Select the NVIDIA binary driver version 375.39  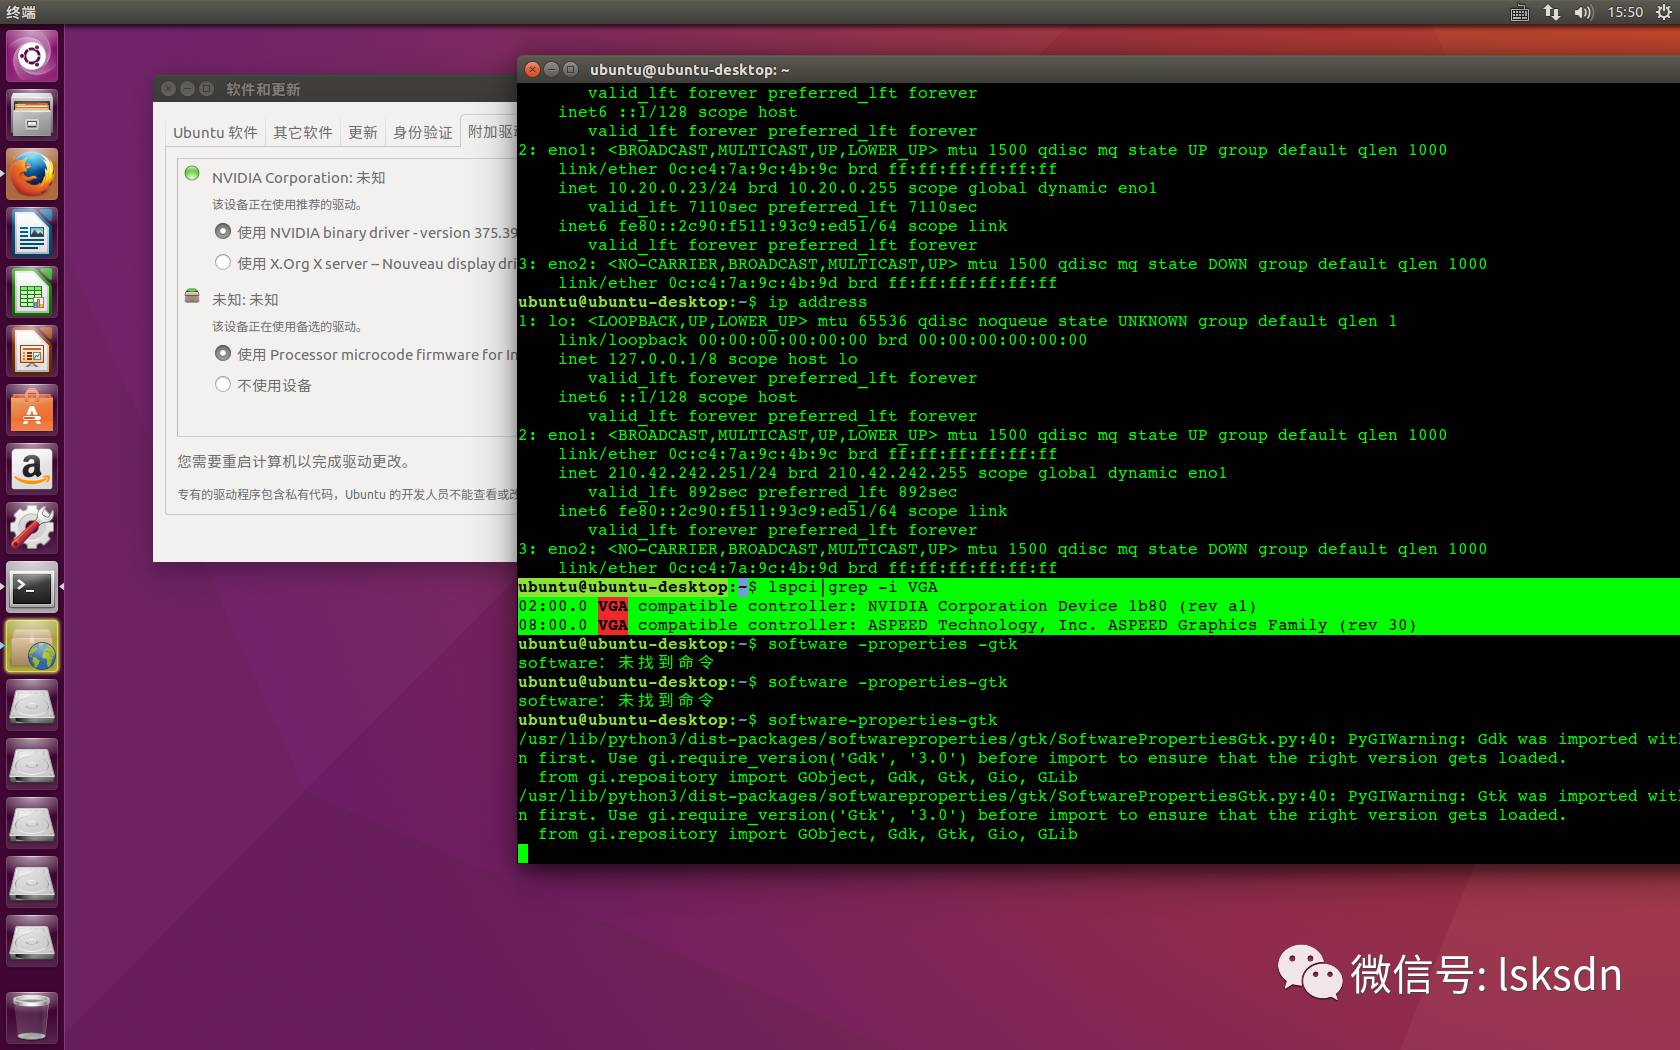pos(222,232)
